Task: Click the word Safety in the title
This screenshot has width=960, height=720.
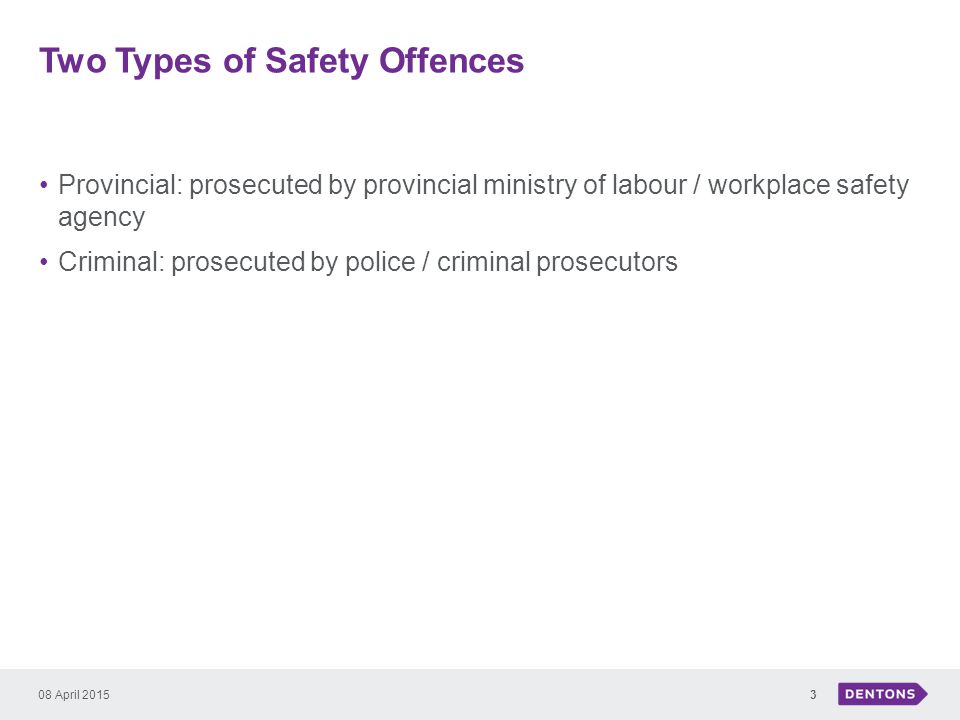Action: tap(317, 61)
